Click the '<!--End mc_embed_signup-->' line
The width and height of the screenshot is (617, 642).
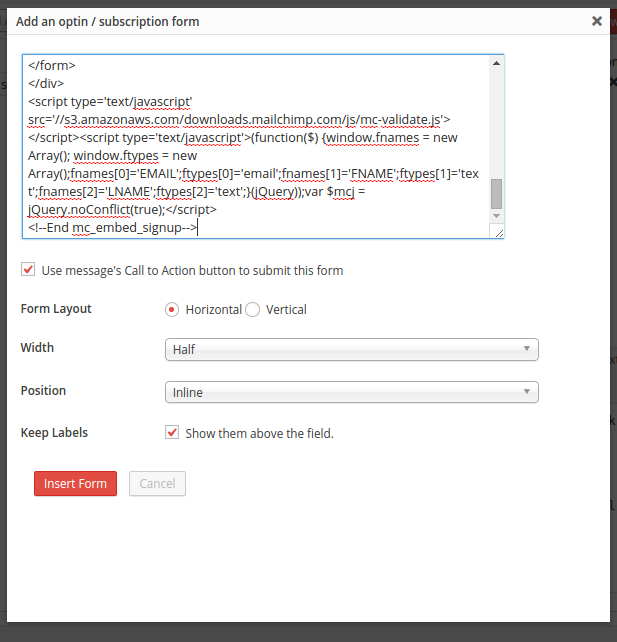113,228
